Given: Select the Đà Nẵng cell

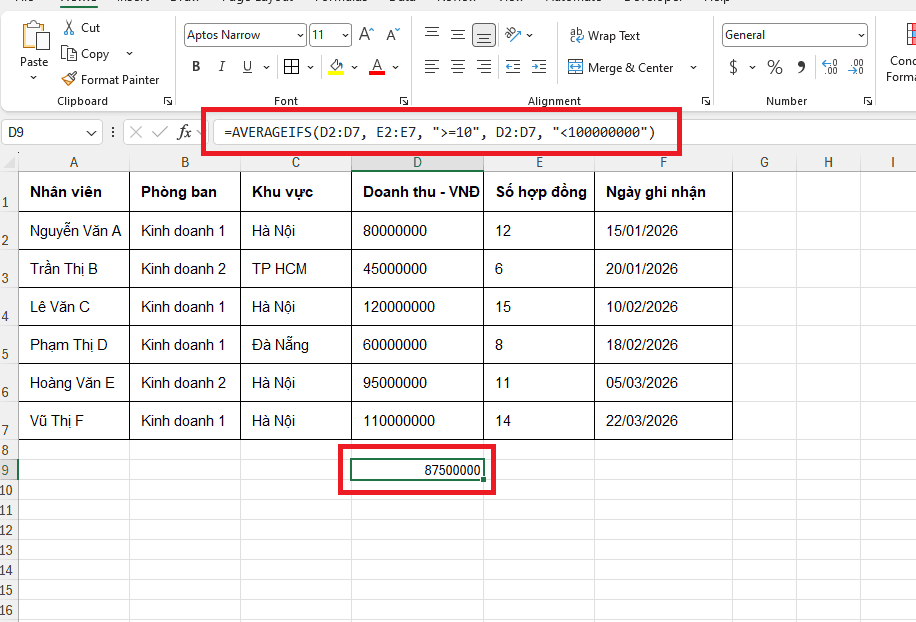Looking at the screenshot, I should 296,345.
